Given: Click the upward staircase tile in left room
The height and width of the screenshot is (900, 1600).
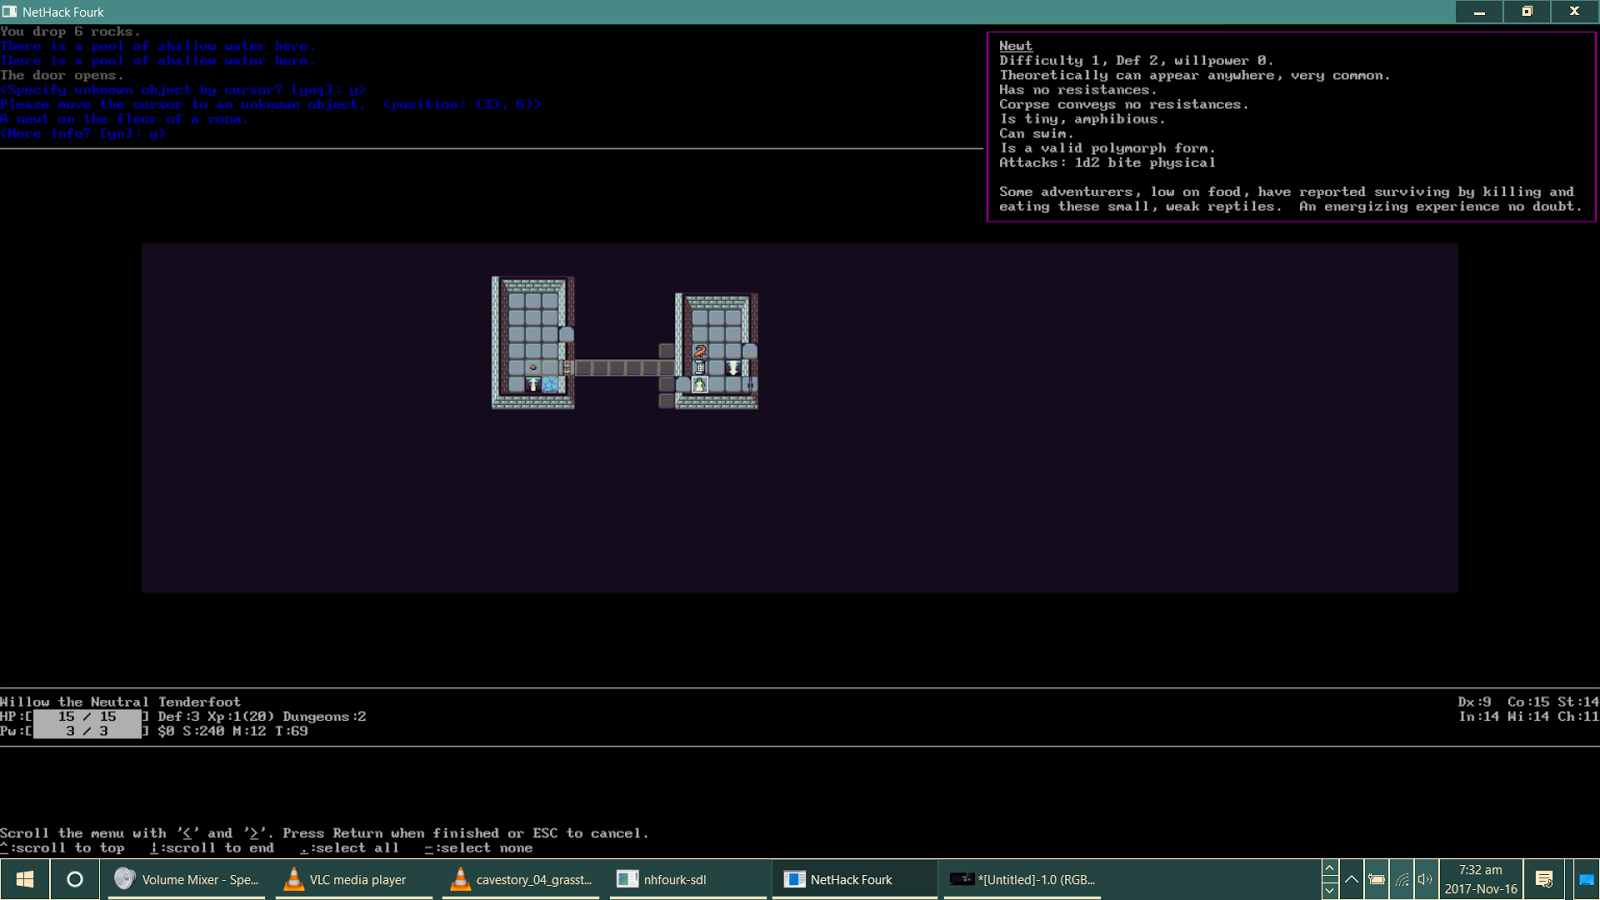Looking at the screenshot, I should tap(533, 384).
